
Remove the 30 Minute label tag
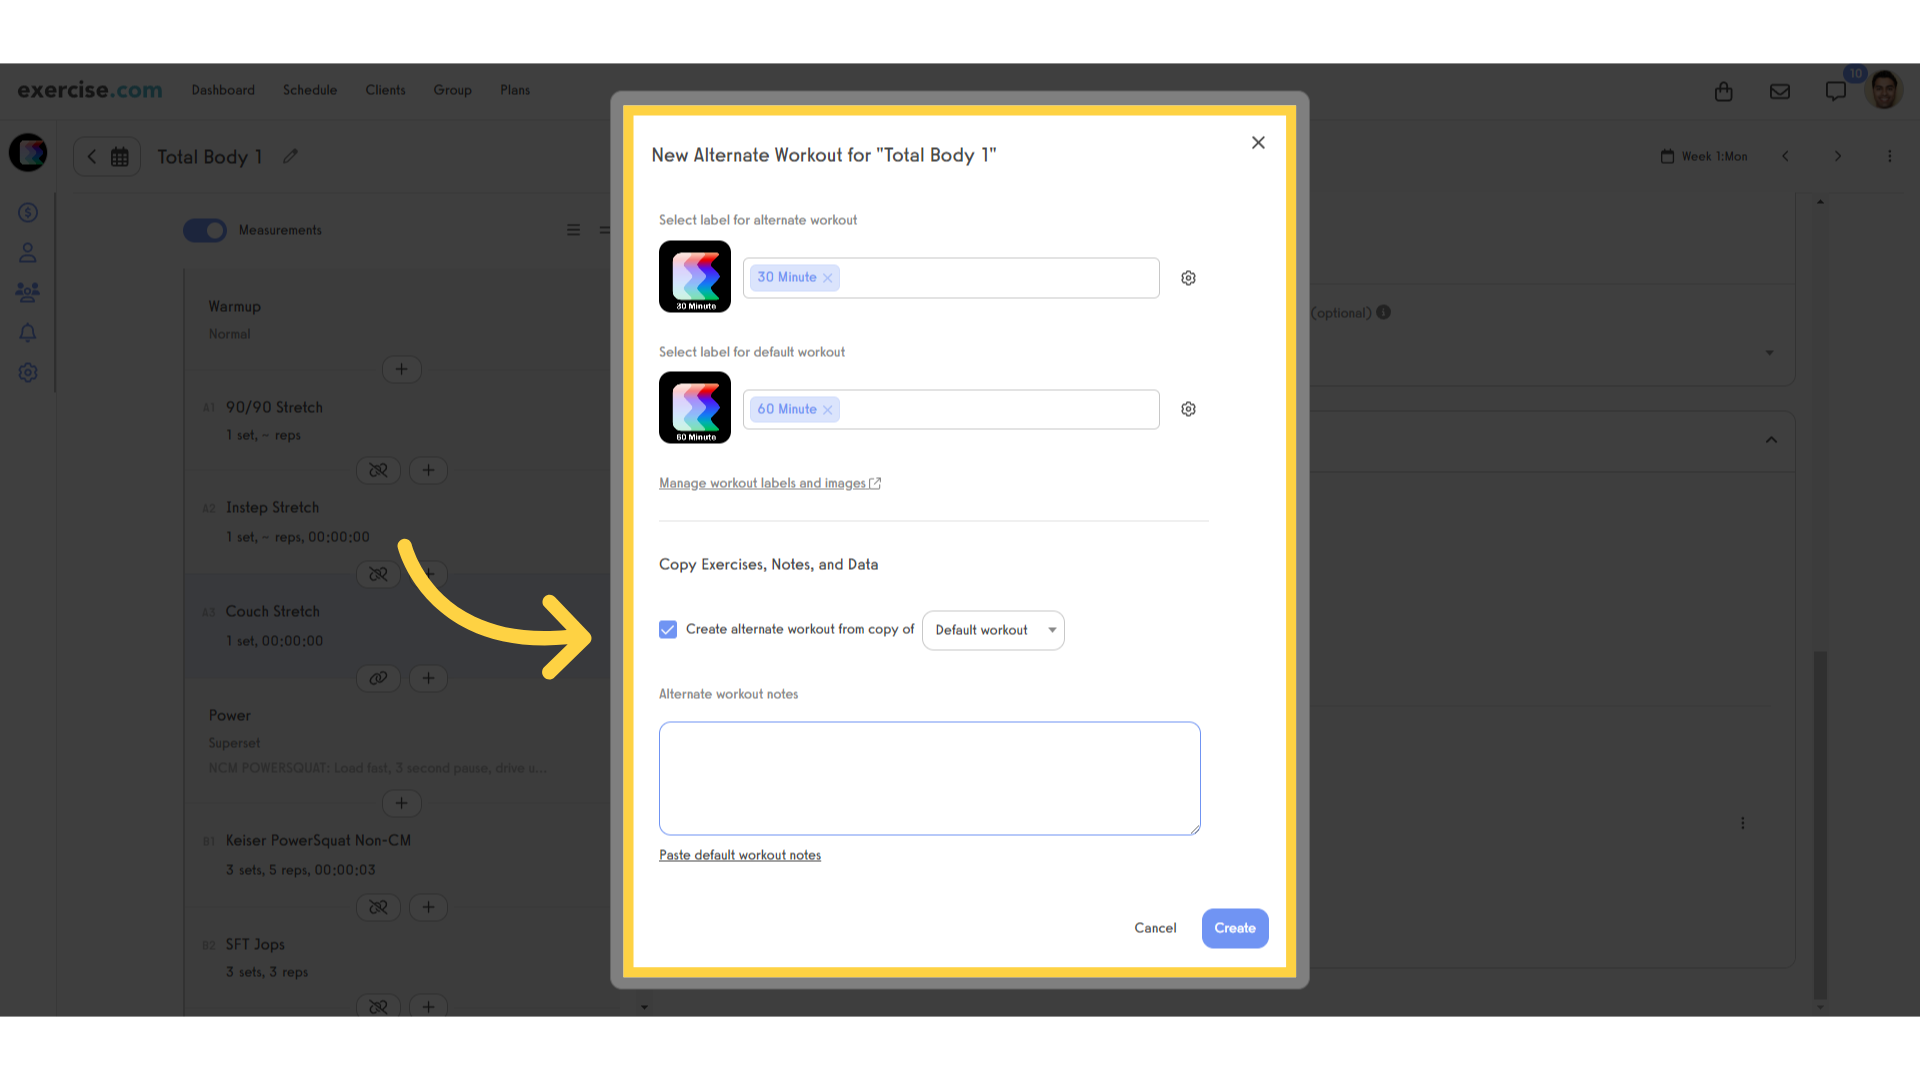828,278
